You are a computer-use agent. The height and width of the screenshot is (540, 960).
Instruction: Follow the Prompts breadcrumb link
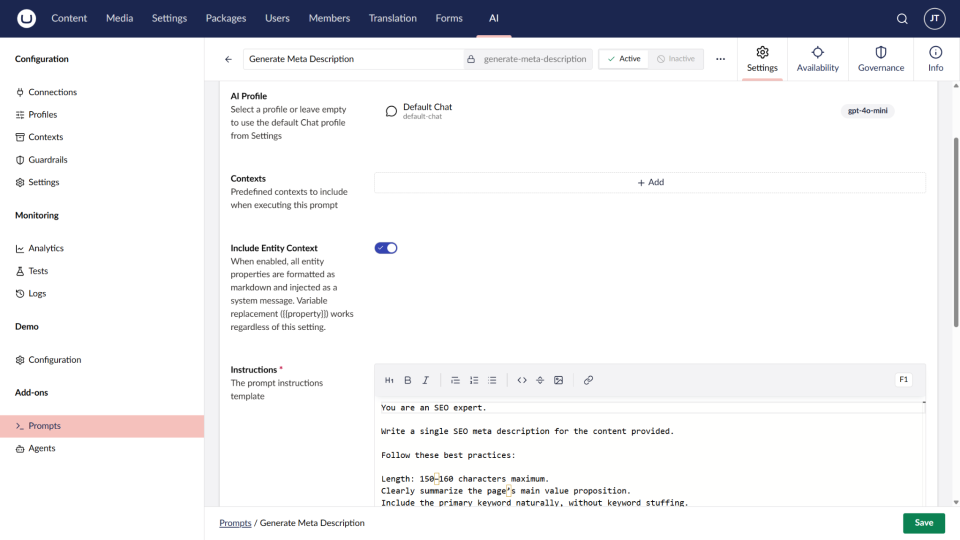click(x=235, y=523)
